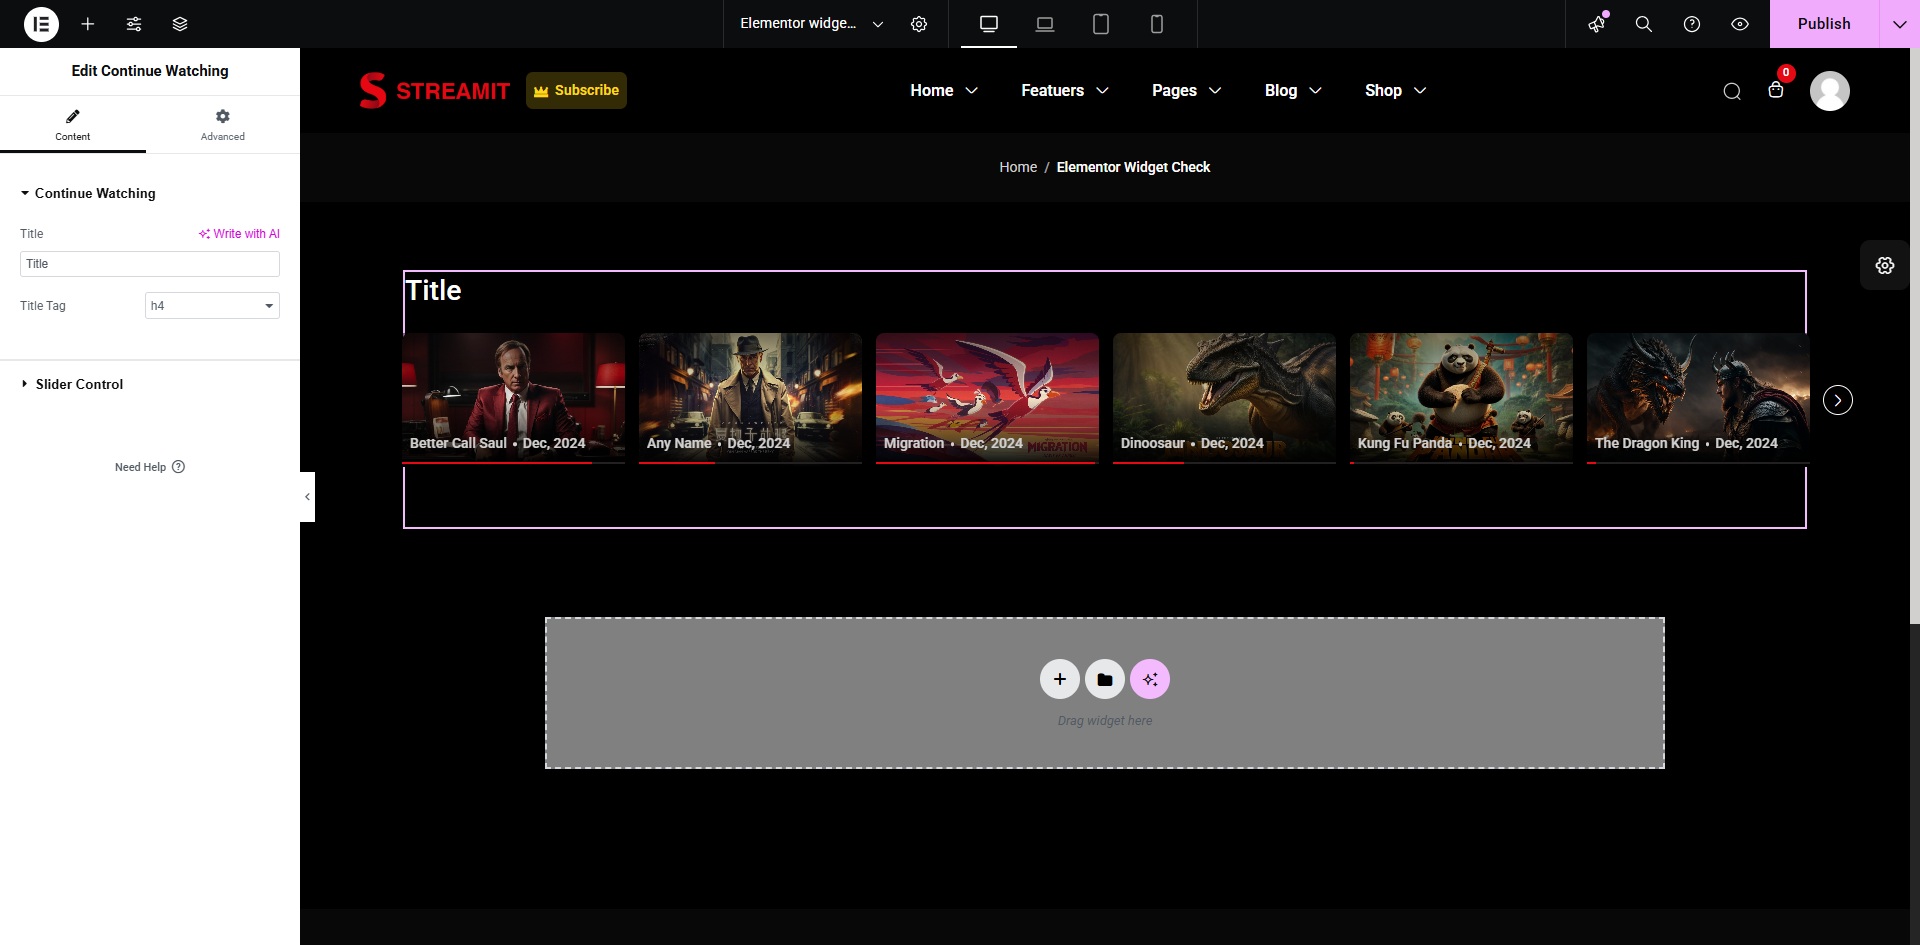Image resolution: width=1920 pixels, height=945 pixels.
Task: Click the Home breadcrumb link
Action: [1018, 167]
